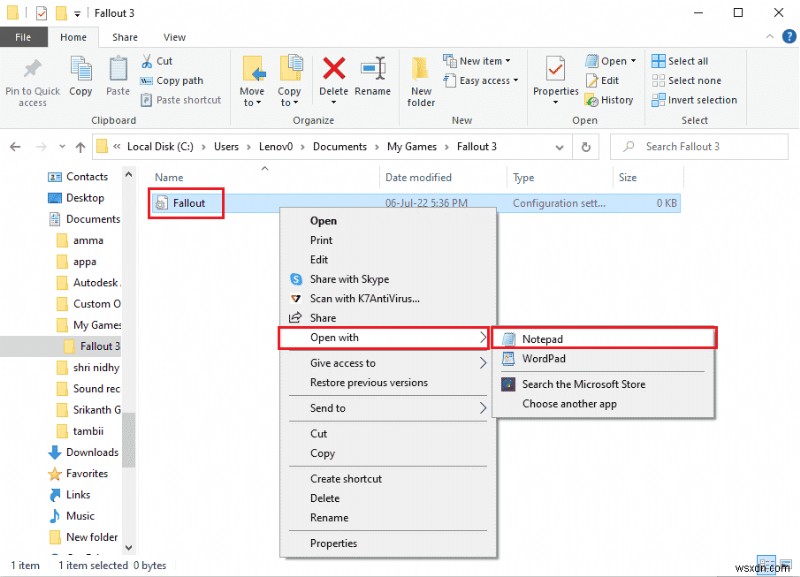Choose WordPad from Open with submenu
Image resolution: width=800 pixels, height=577 pixels.
click(x=603, y=359)
